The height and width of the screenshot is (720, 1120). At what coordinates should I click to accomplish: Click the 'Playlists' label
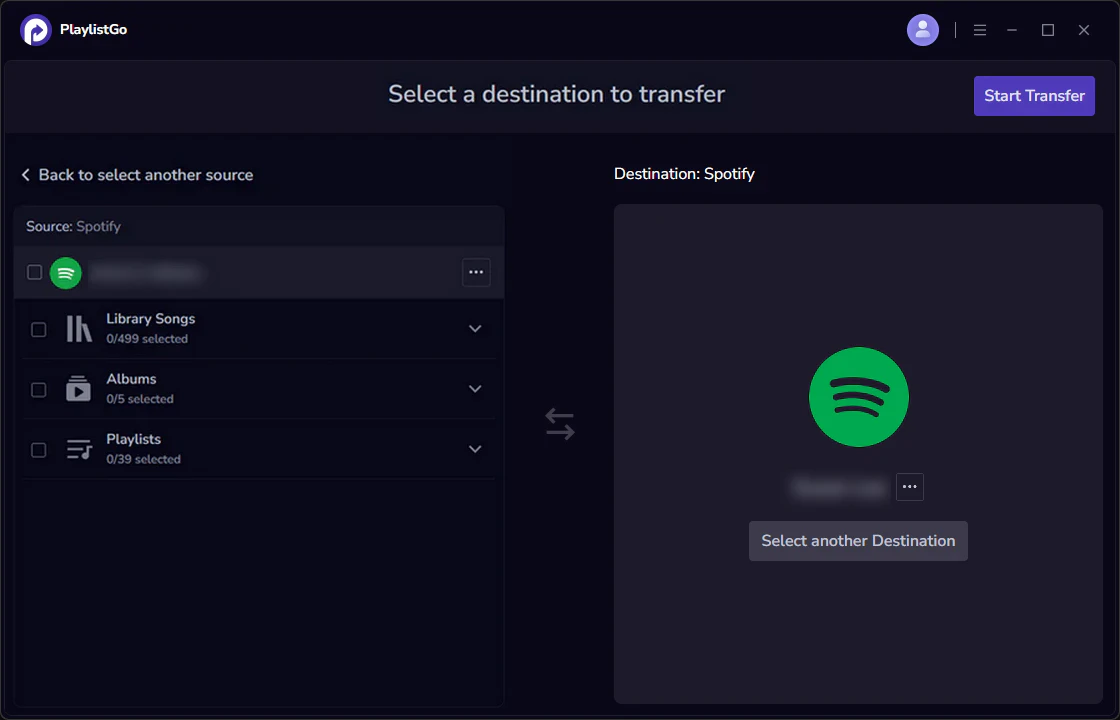coord(134,439)
